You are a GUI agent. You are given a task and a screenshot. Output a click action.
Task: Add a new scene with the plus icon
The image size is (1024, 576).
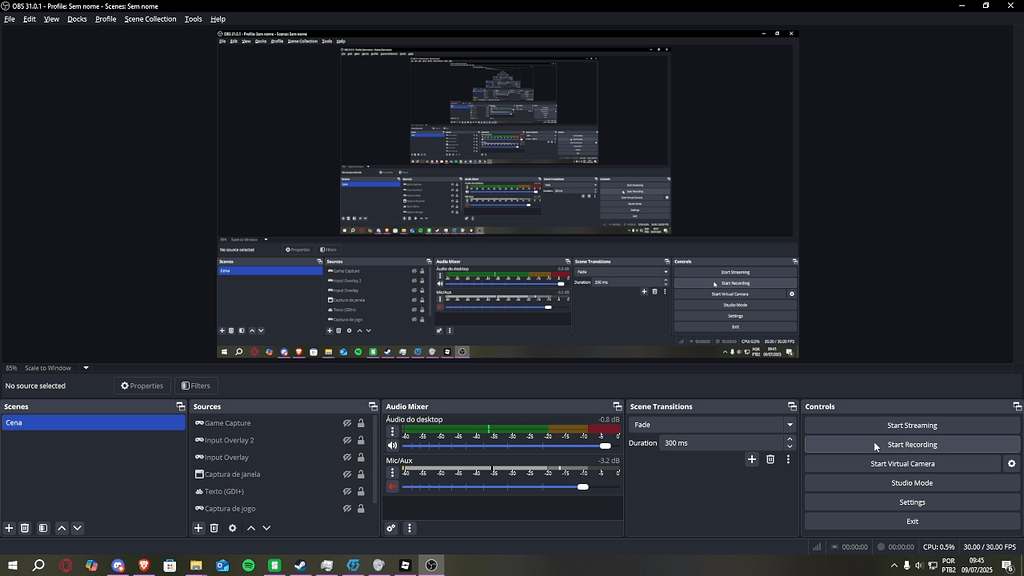pyautogui.click(x=10, y=528)
